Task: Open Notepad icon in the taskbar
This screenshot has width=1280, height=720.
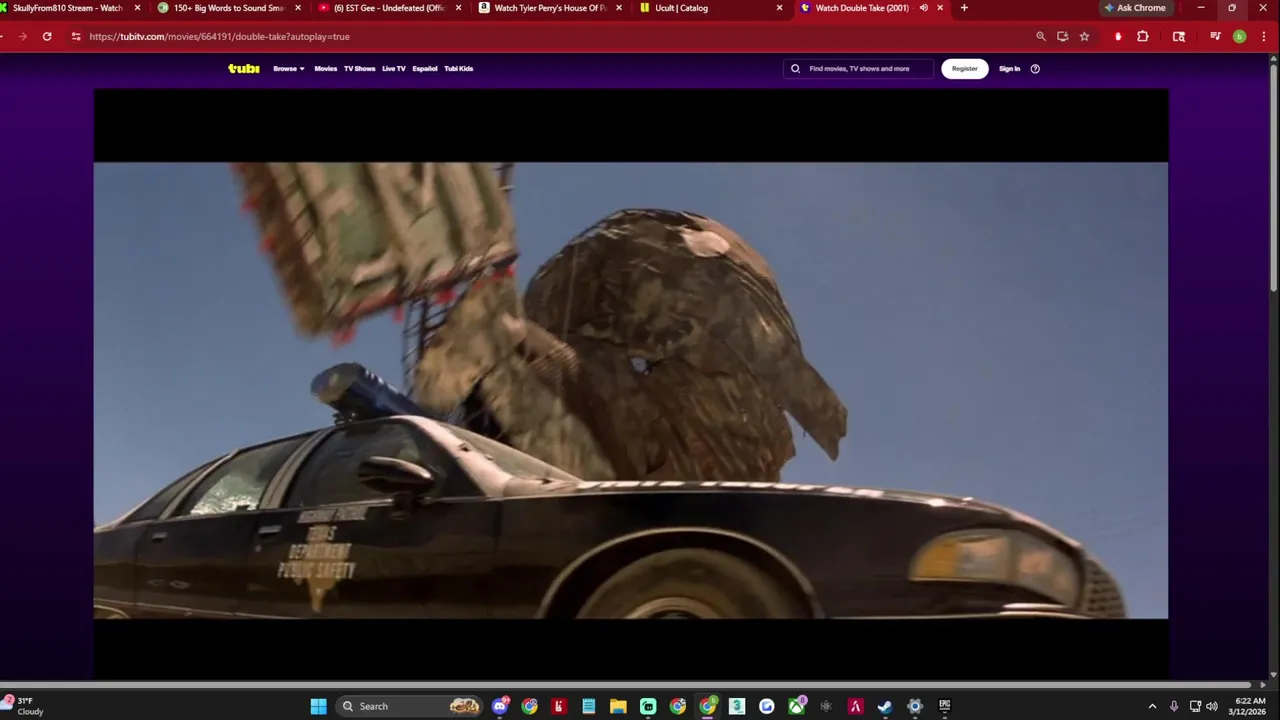Action: (x=589, y=706)
